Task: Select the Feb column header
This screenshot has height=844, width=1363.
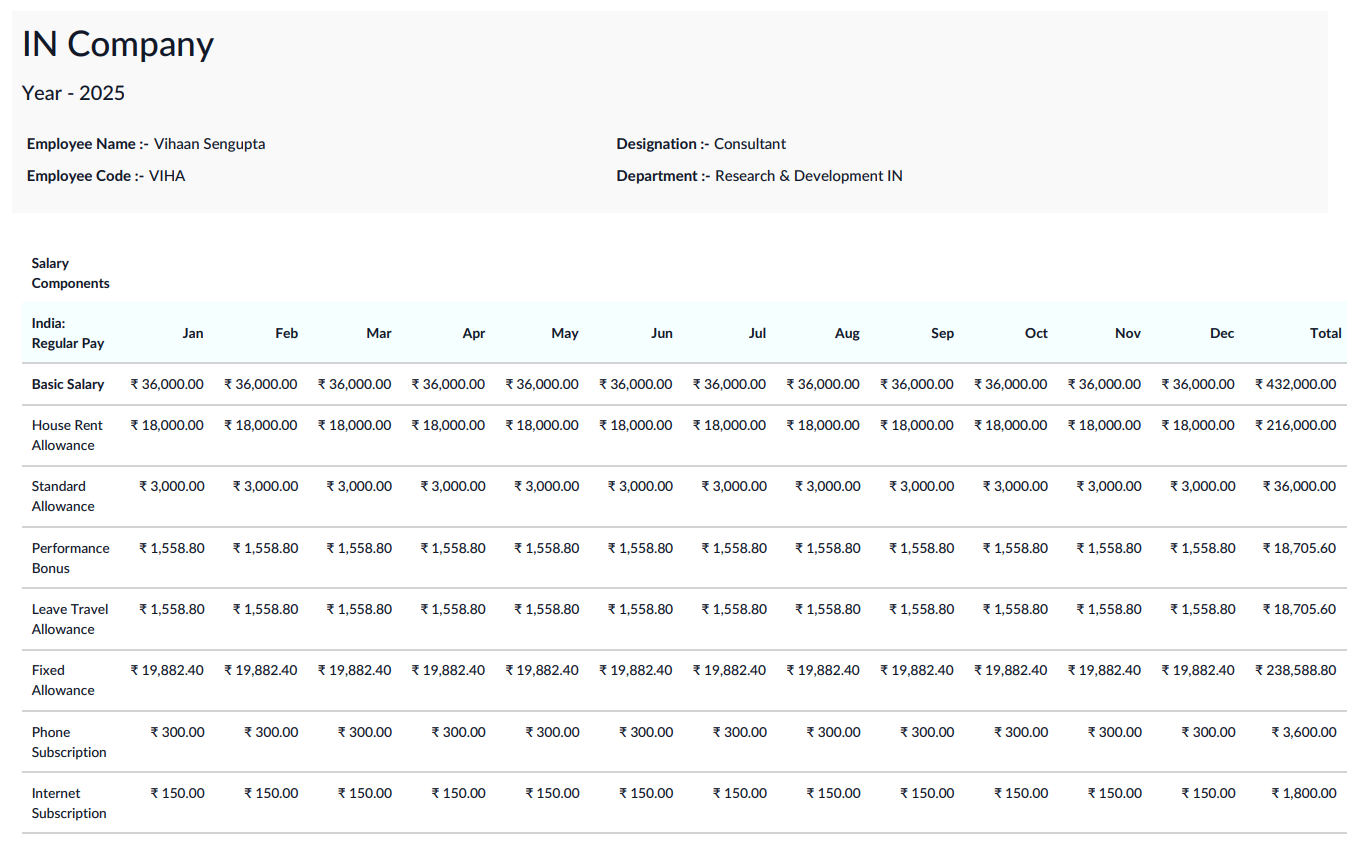Action: (x=286, y=333)
